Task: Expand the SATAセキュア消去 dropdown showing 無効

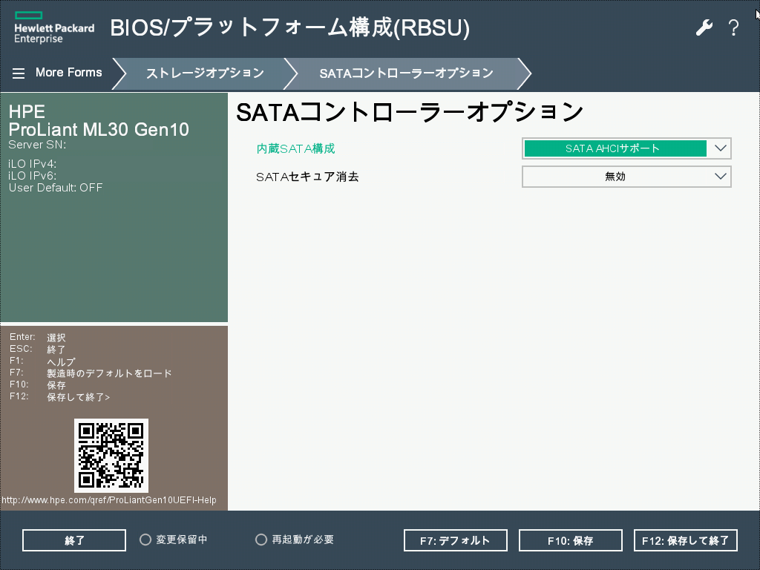Action: coord(626,176)
